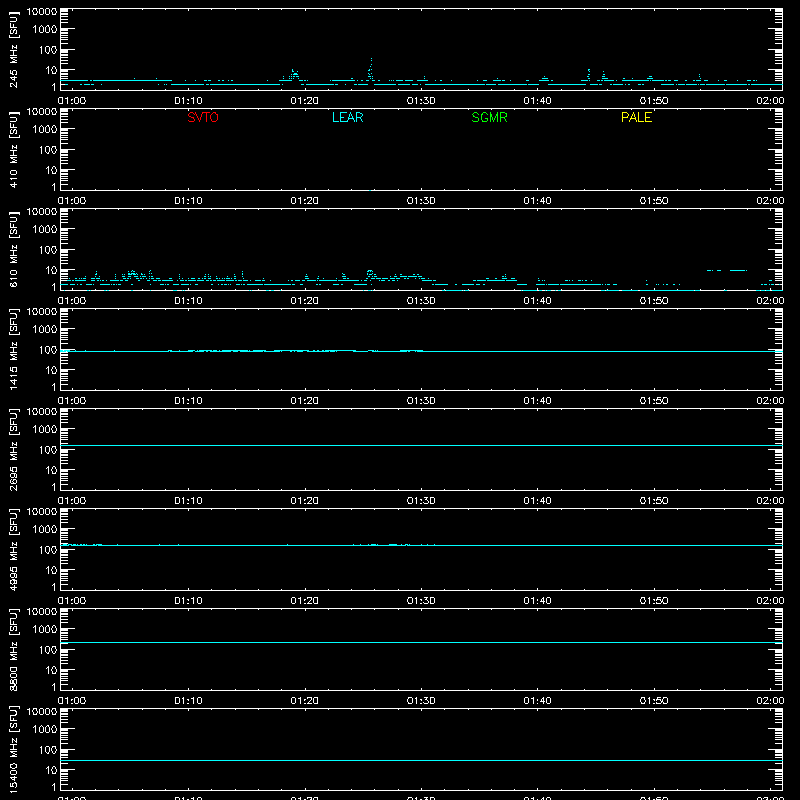Select the 610 MHz [SFU] axis label
800x800 pixels.
point(13,249)
